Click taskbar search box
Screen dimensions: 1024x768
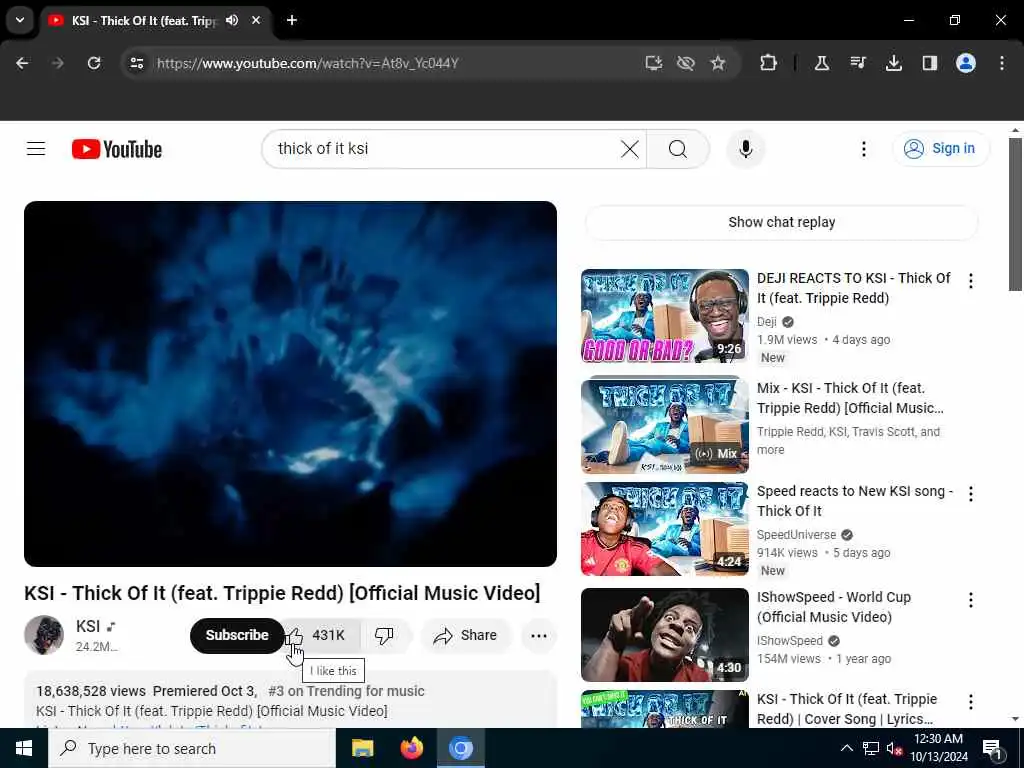coord(192,748)
